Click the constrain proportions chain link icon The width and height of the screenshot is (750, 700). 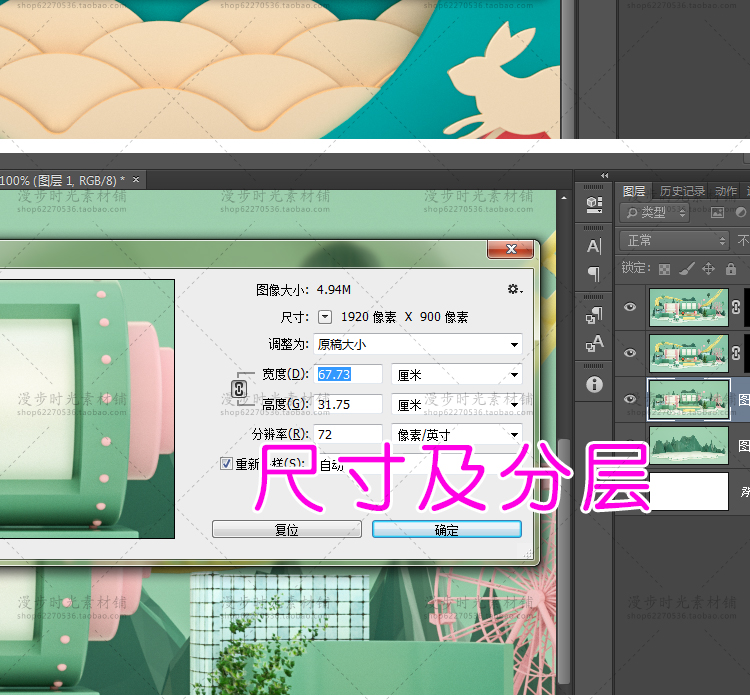(x=240, y=389)
